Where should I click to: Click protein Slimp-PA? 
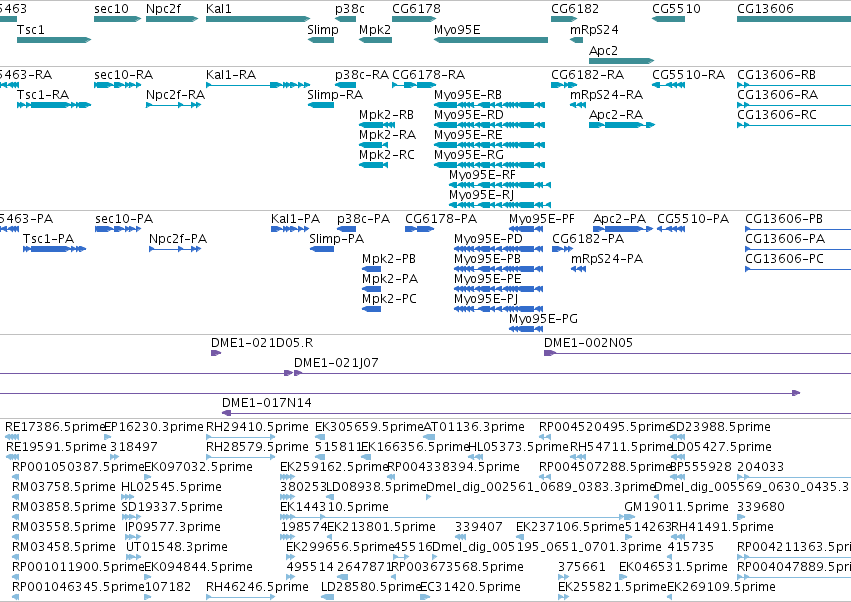tap(322, 249)
